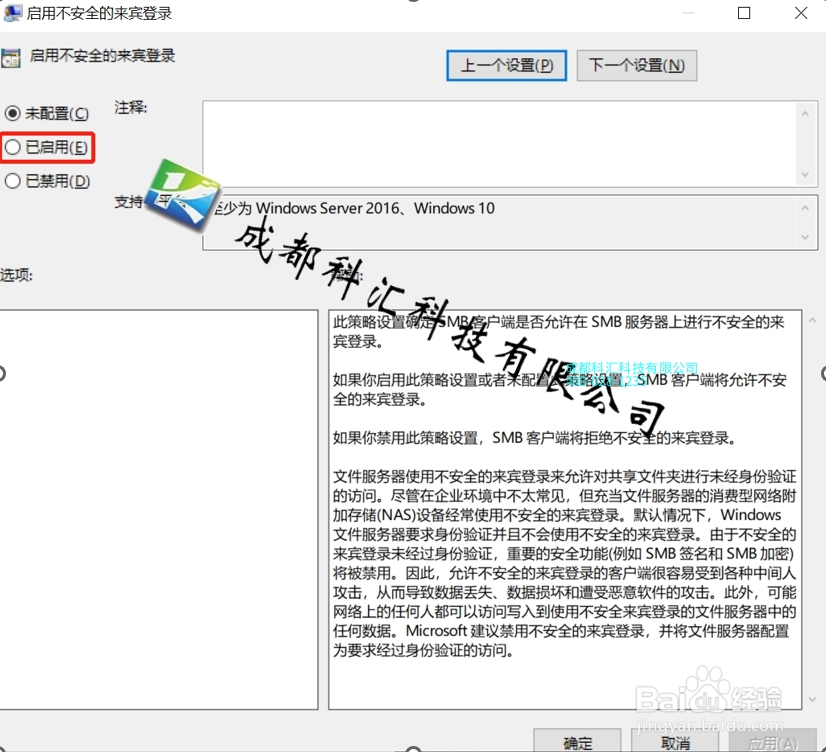Click help paragraph starting '文件服务器使用不安全的来宾登录'

pyautogui.click(x=564, y=563)
